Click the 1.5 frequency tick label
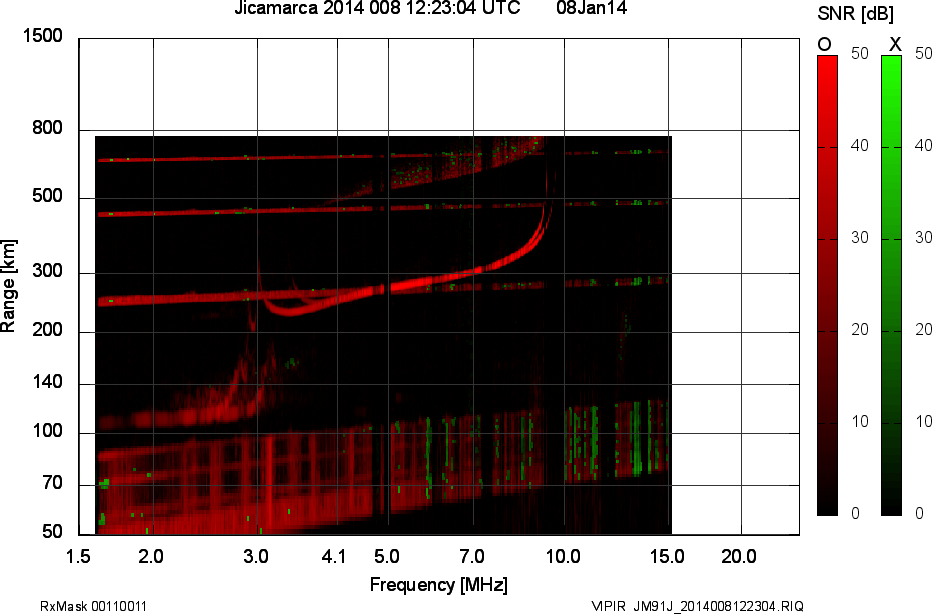The height and width of the screenshot is (614, 932). pos(78,555)
